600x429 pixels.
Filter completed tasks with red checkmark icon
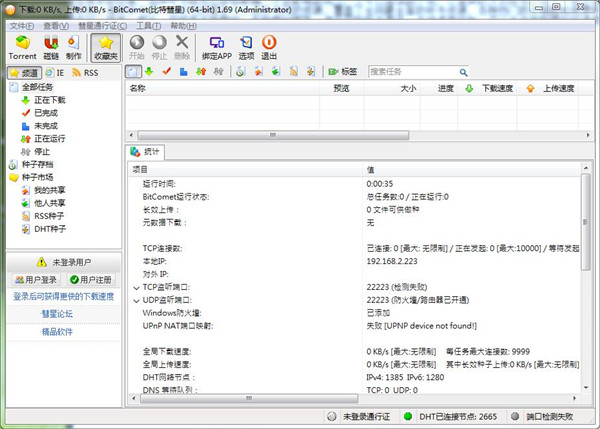166,72
